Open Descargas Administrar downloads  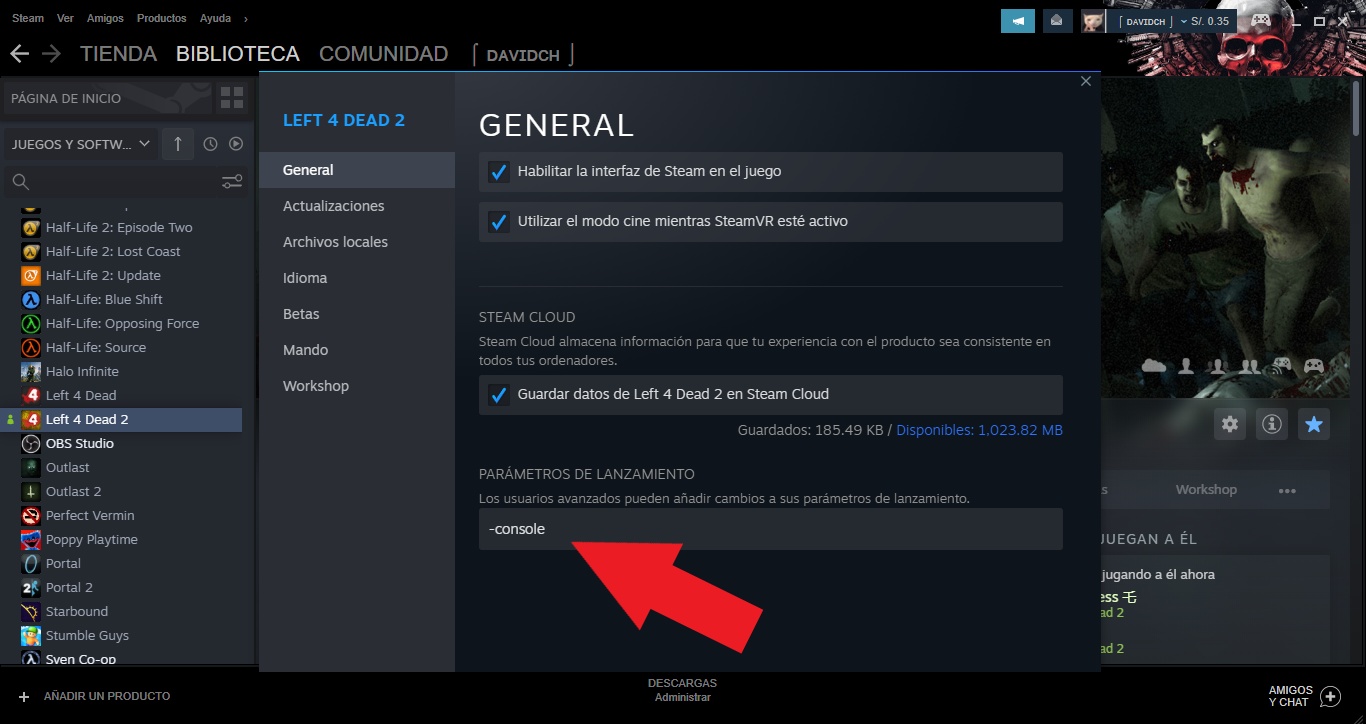point(682,690)
